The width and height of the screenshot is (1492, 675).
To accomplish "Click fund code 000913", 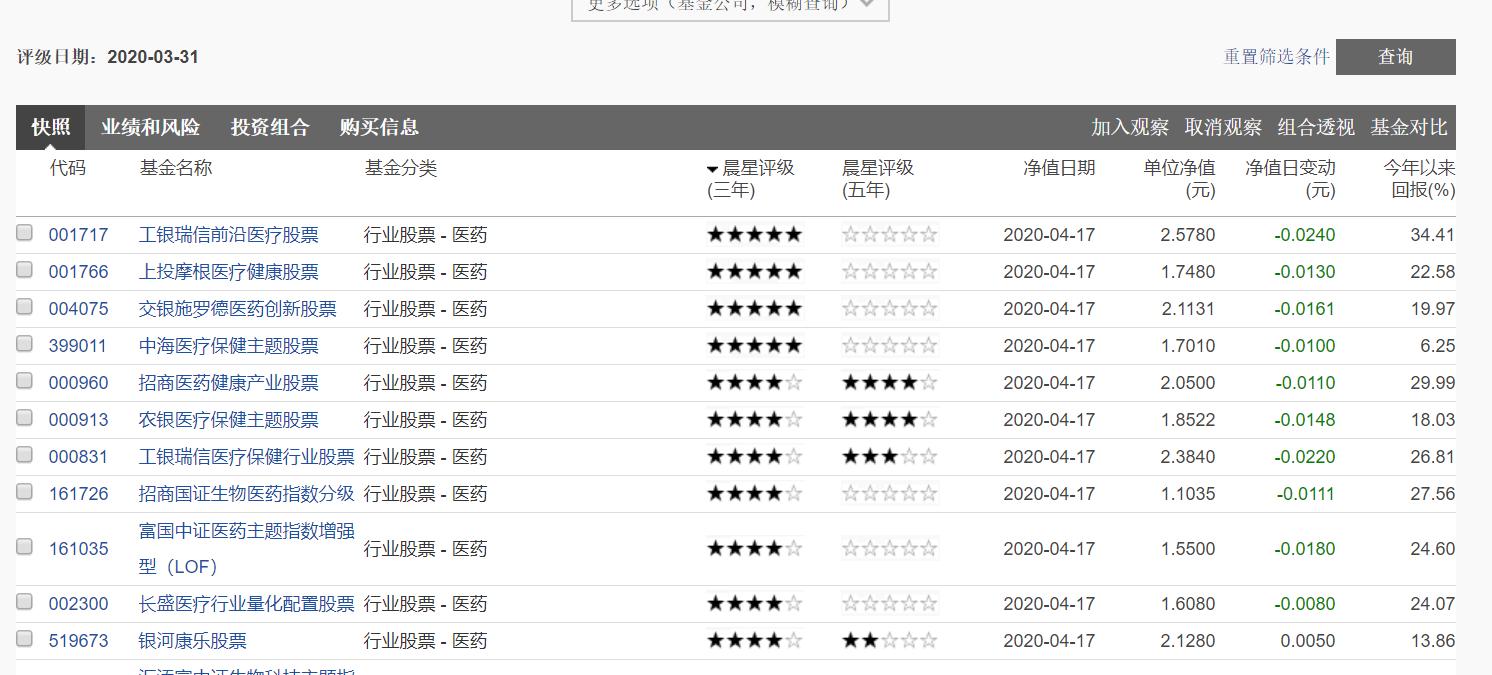I will [x=78, y=420].
